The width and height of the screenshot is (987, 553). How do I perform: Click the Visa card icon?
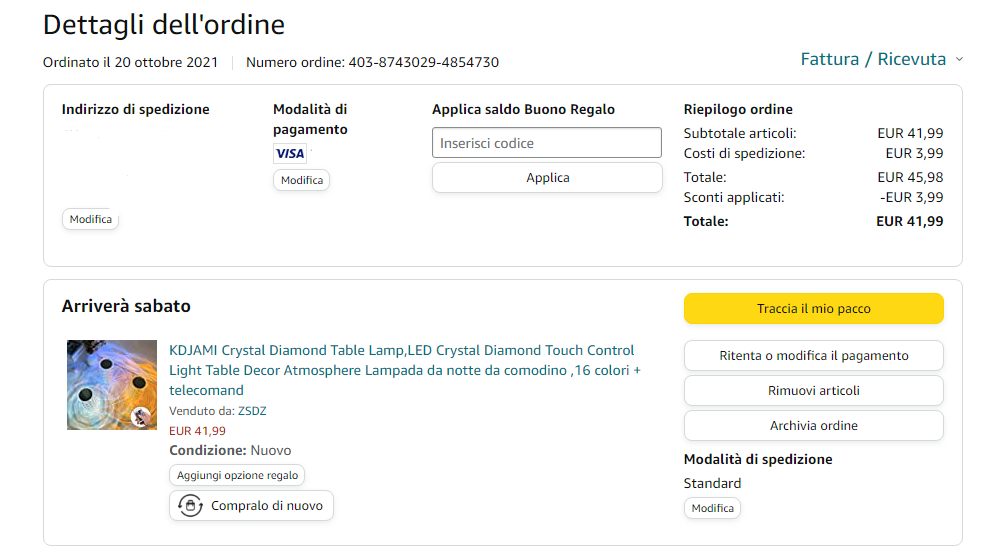[290, 154]
